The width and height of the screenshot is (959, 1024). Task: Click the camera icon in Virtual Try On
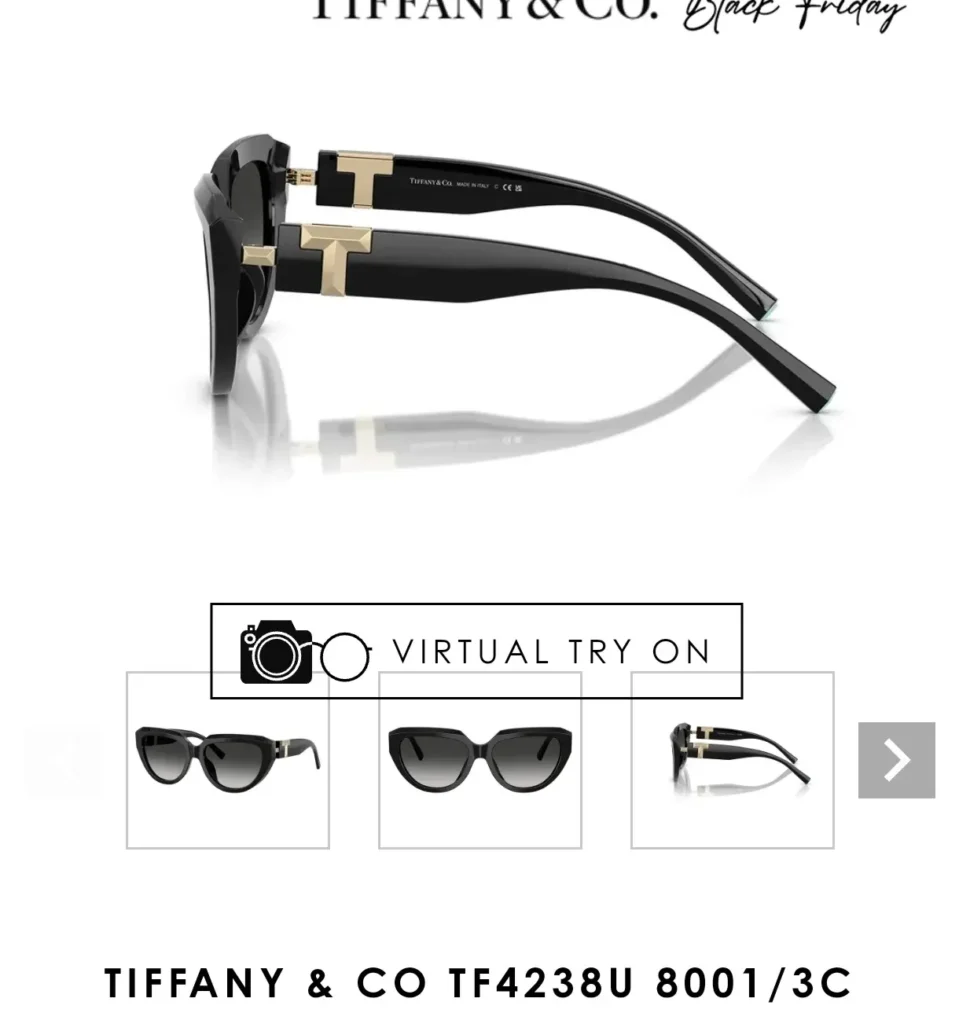pos(276,652)
